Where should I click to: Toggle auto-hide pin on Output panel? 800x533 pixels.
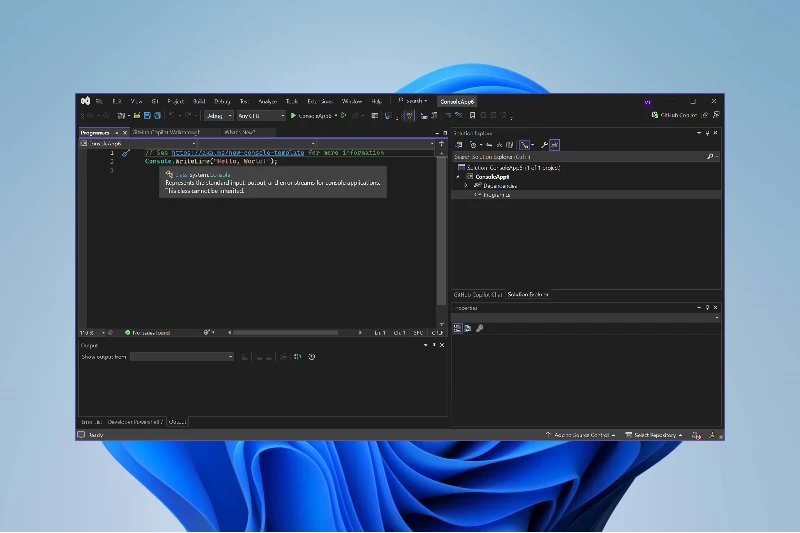pos(434,345)
